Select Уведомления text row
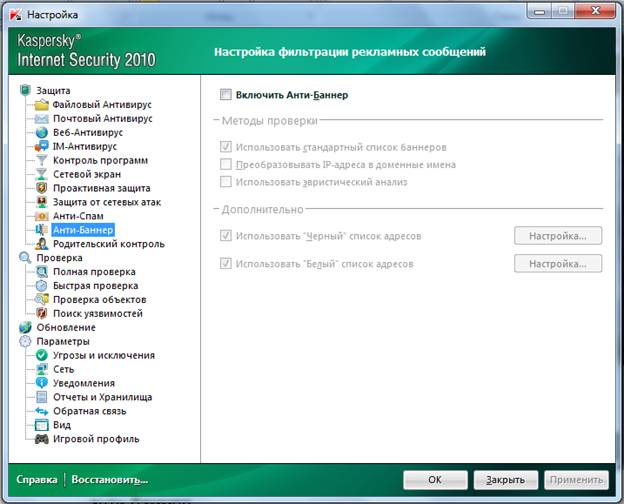This screenshot has width=624, height=504. pos(84,383)
